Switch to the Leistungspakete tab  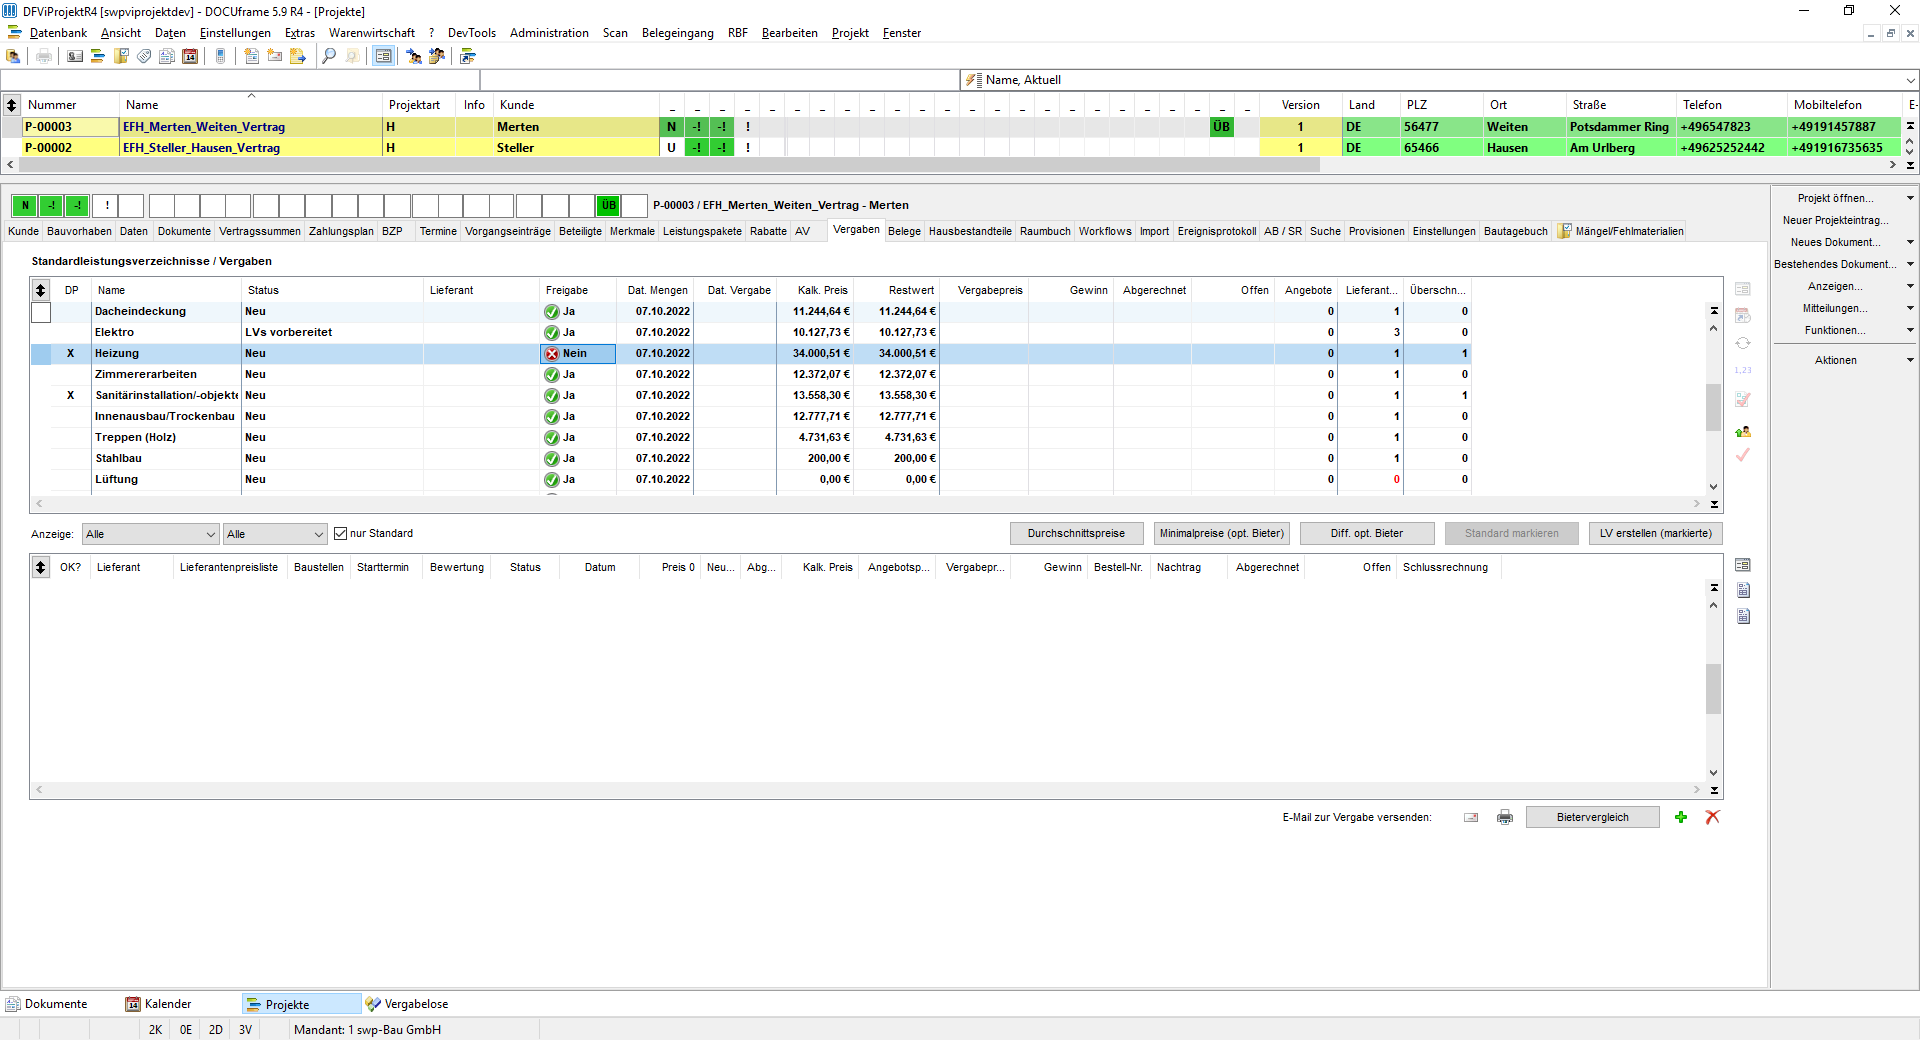[x=702, y=231]
